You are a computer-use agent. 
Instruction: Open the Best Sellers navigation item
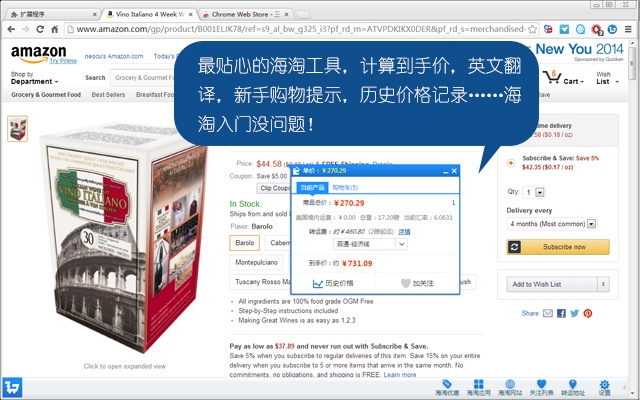click(x=108, y=94)
